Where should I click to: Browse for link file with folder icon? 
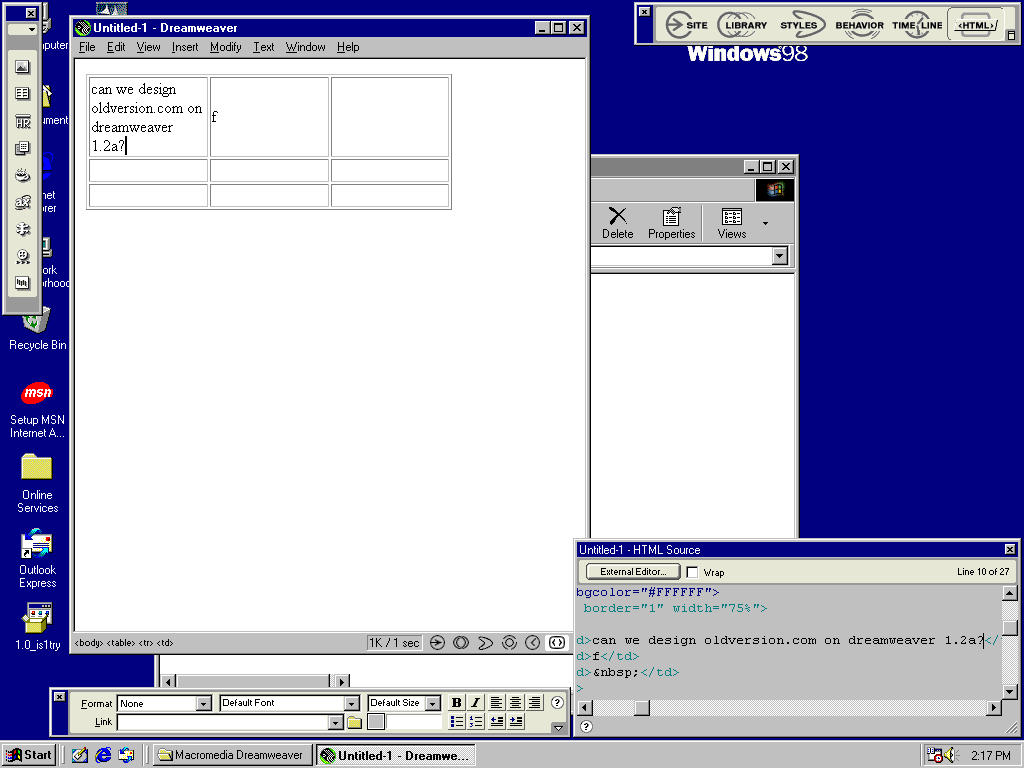[354, 722]
